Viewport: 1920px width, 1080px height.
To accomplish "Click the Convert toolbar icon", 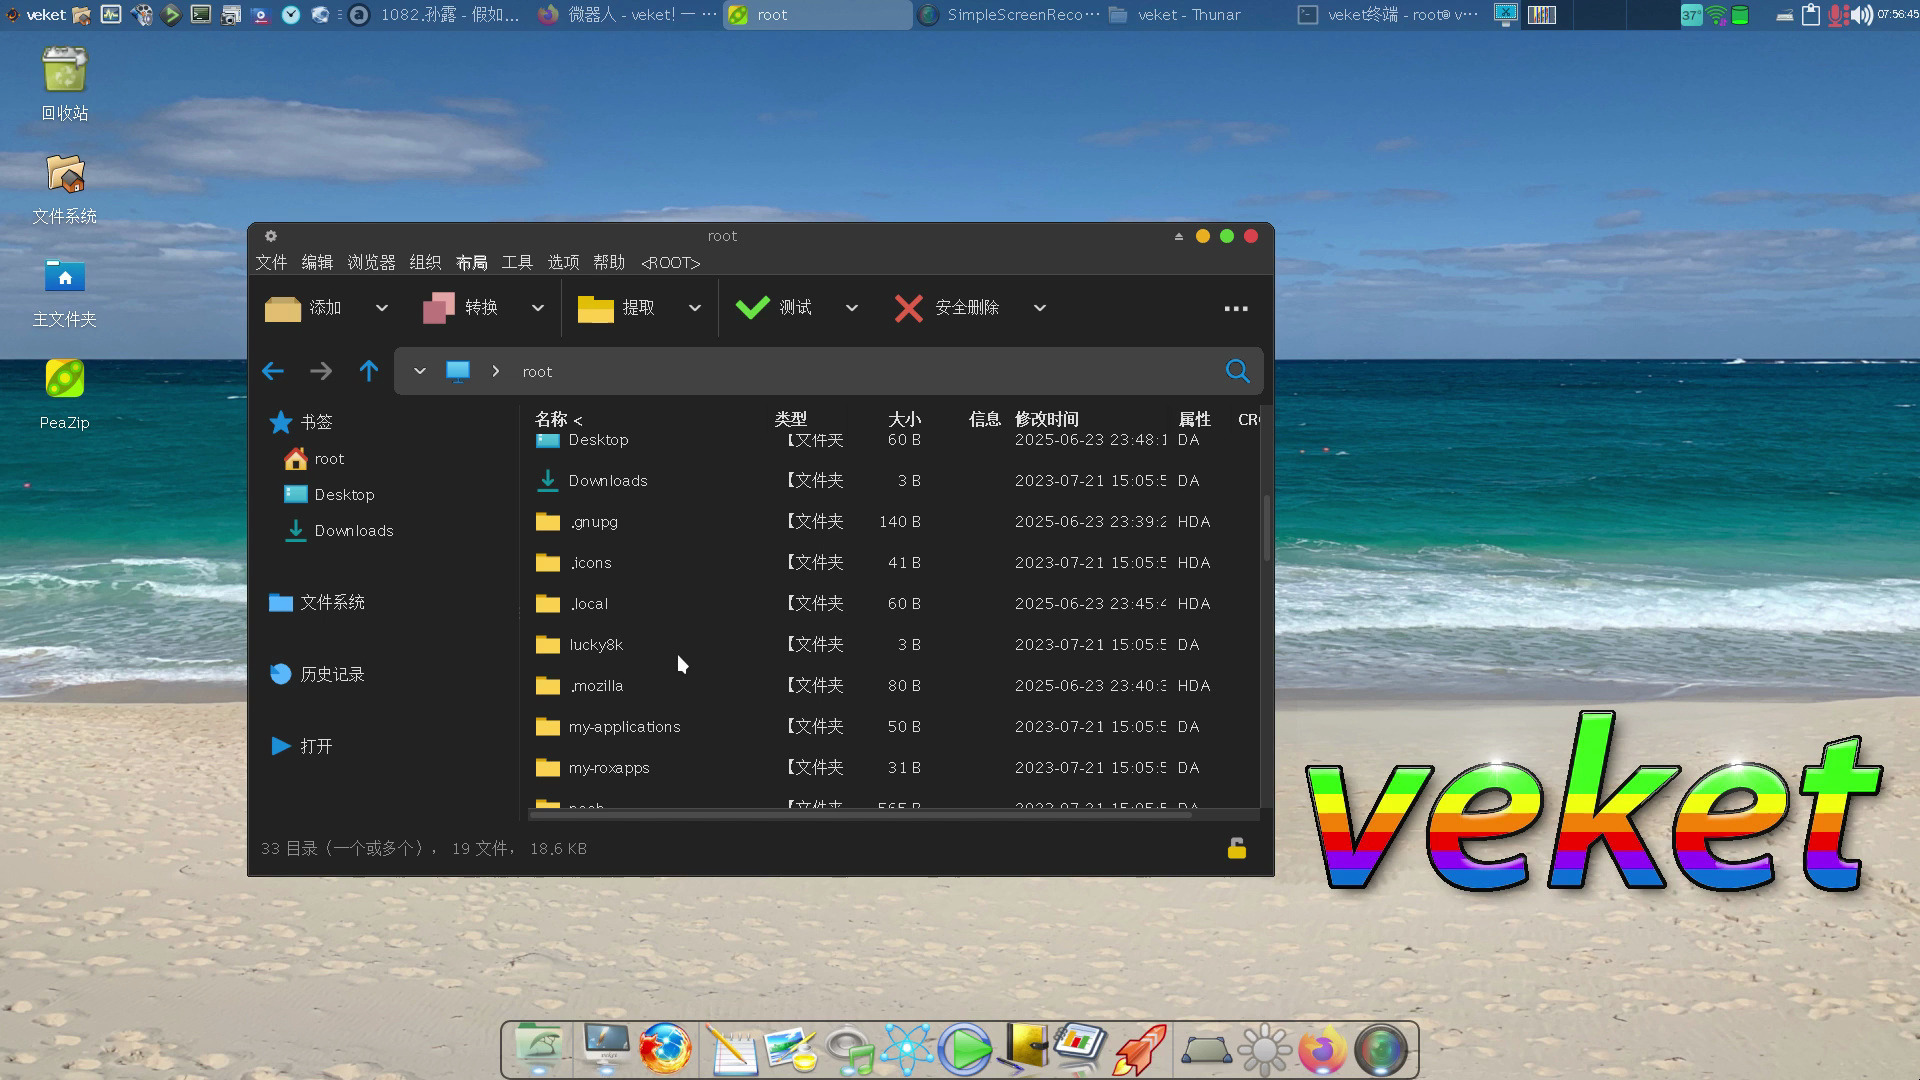I will [x=439, y=308].
